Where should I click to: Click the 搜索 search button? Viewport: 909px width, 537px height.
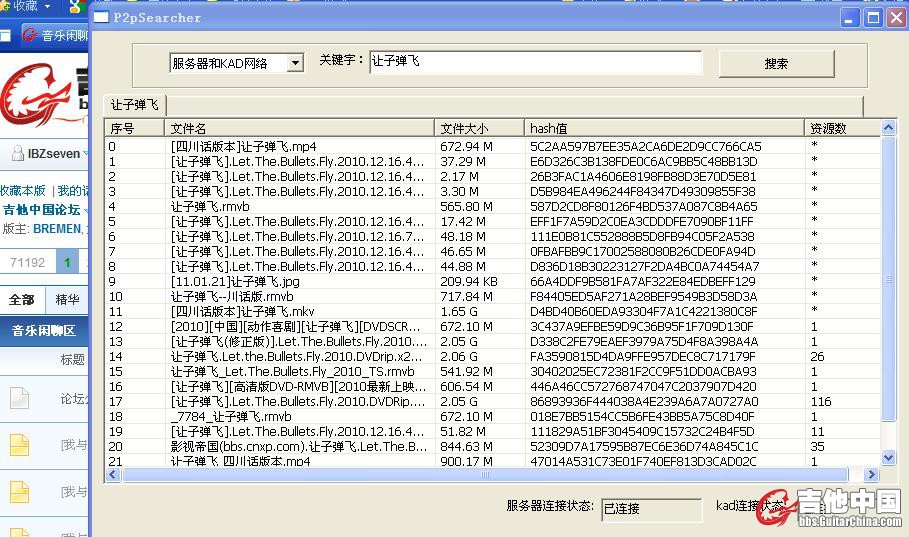776,64
